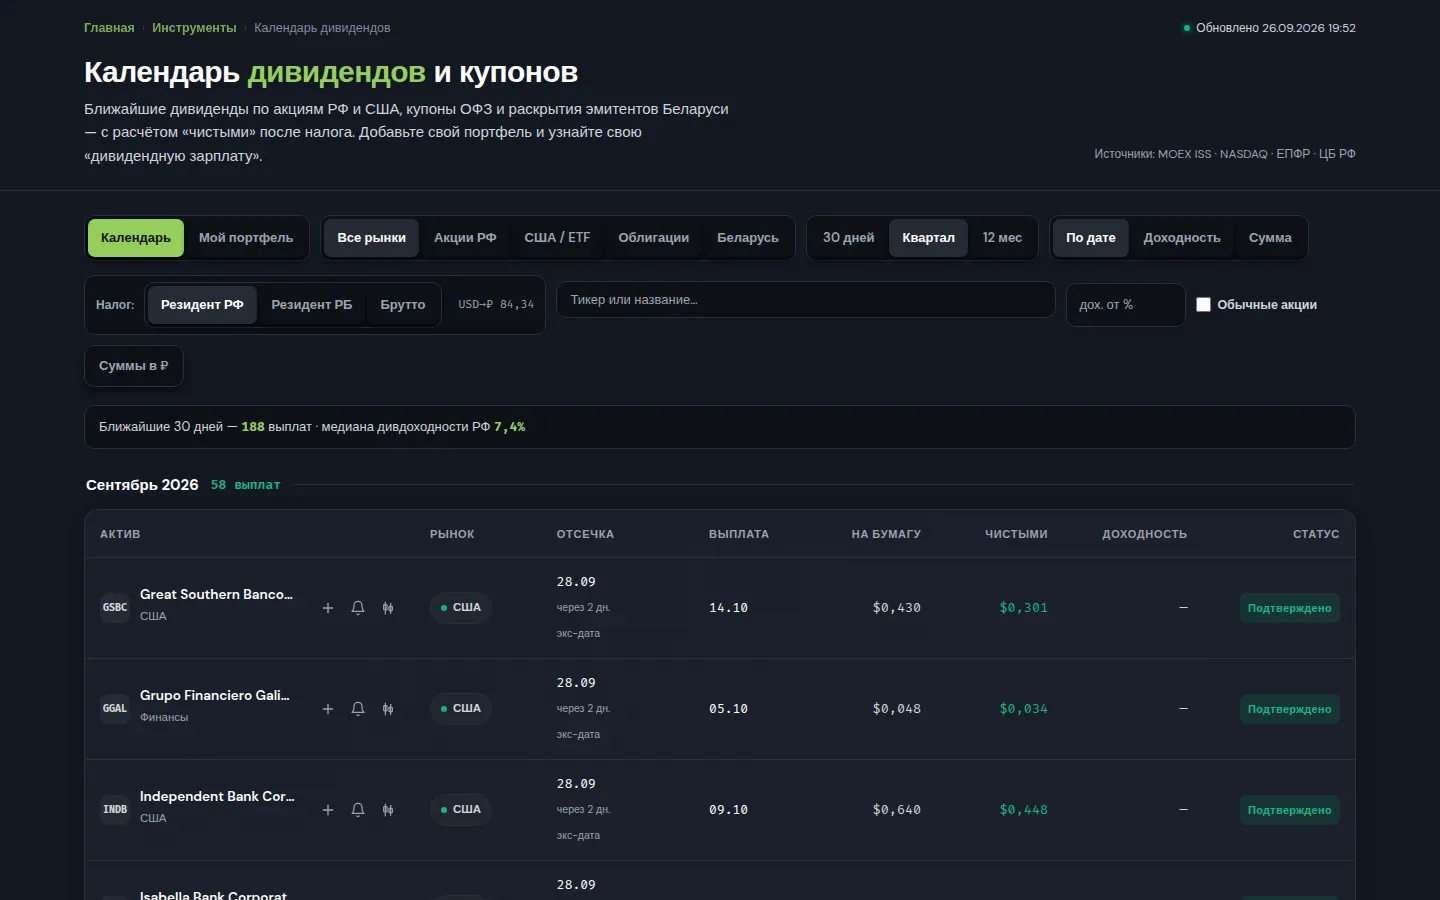Focus the ticker or name search field
This screenshot has height=900, width=1440.
pos(806,300)
